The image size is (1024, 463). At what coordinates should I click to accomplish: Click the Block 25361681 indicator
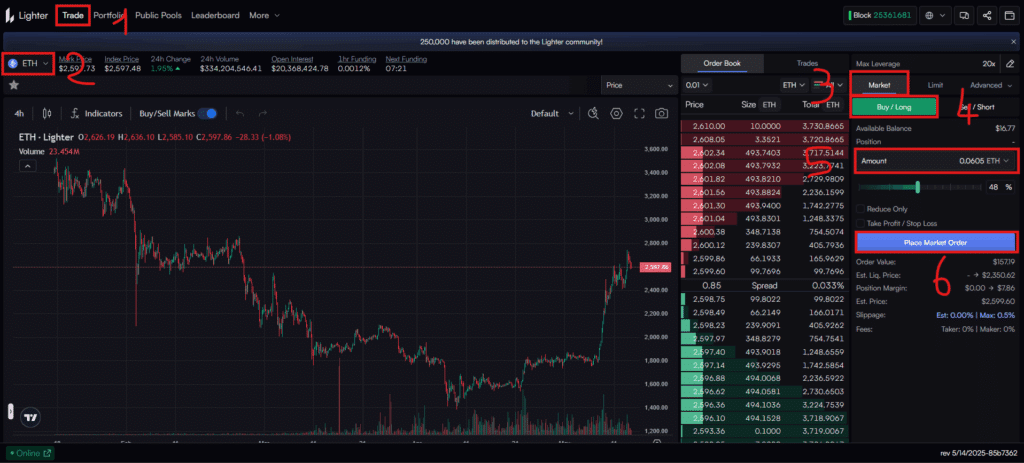tap(880, 15)
